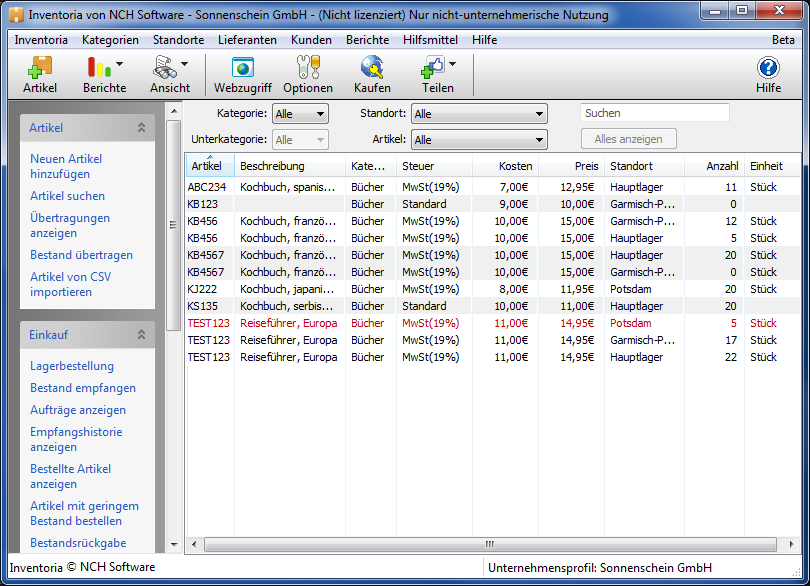Screen dimensions: 810x586
Task: Open Empfangshistorie anzeigen link
Action: 76,439
